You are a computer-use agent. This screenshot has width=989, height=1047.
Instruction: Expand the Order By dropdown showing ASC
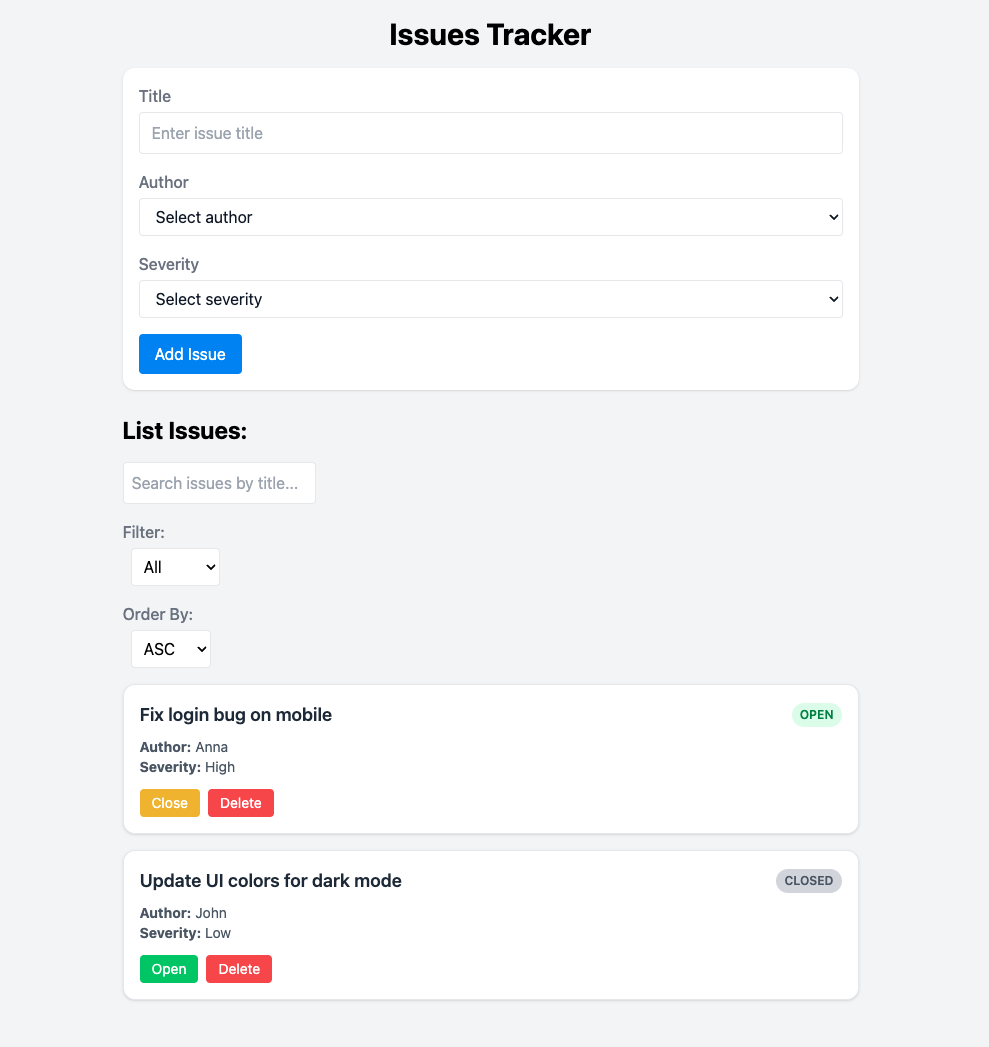[171, 649]
